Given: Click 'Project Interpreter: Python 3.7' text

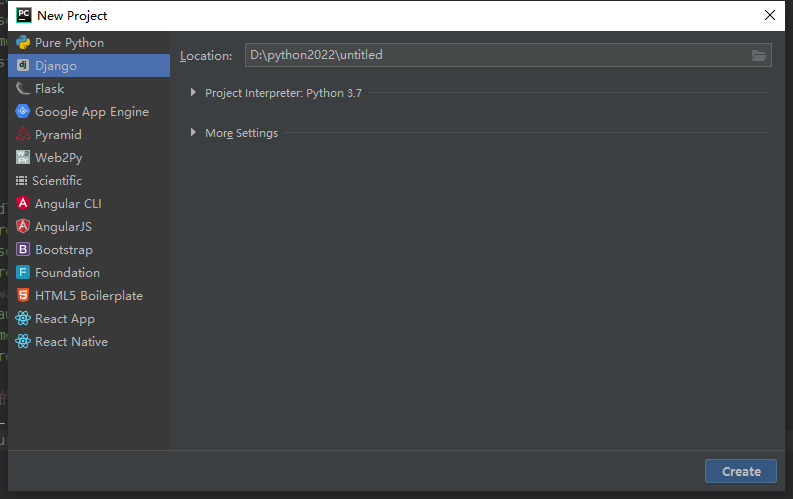Looking at the screenshot, I should [283, 93].
